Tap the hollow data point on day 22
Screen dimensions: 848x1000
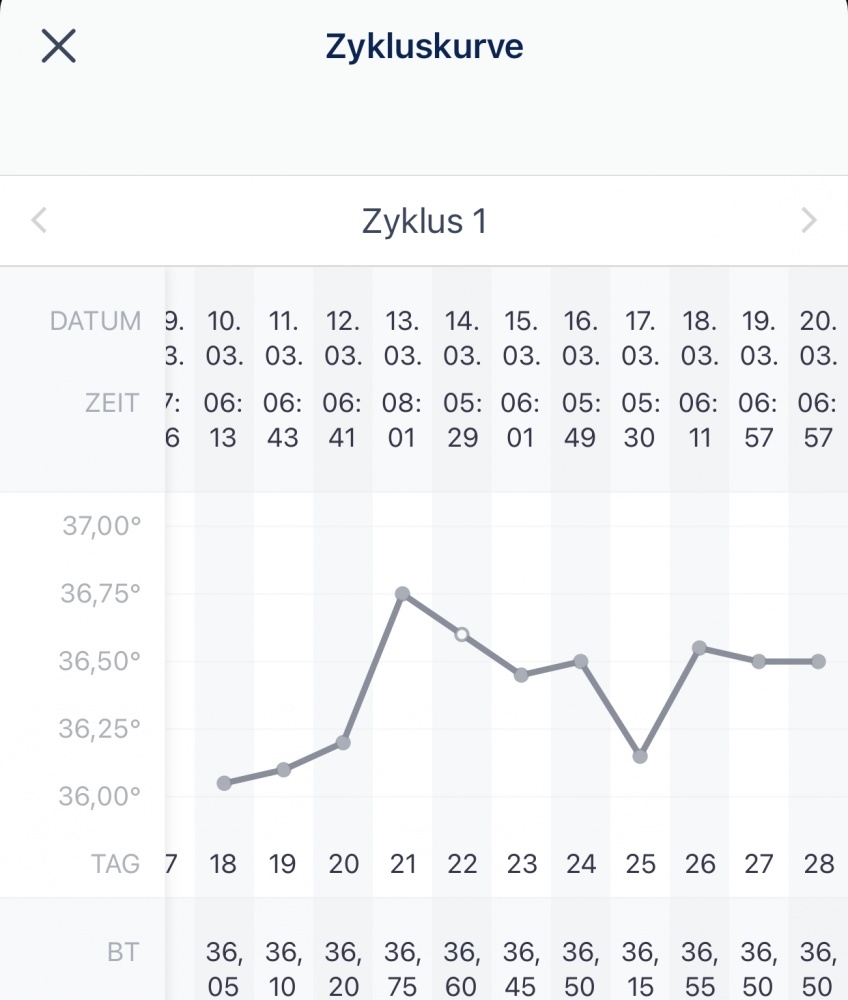[x=462, y=634]
